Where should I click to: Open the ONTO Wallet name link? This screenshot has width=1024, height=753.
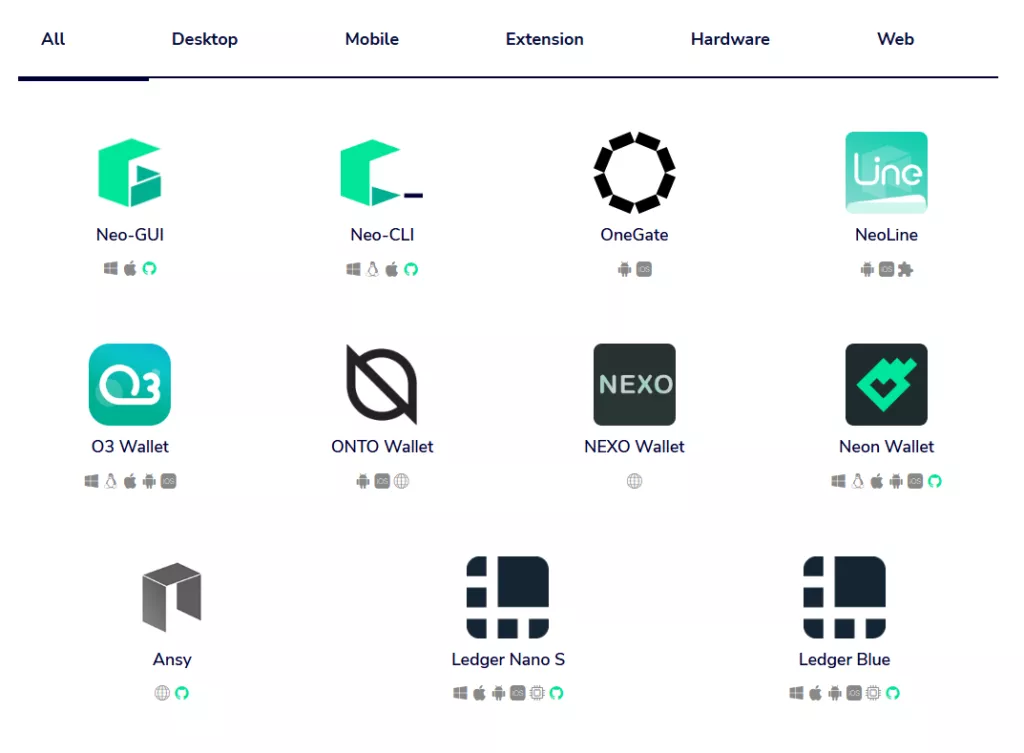382,447
